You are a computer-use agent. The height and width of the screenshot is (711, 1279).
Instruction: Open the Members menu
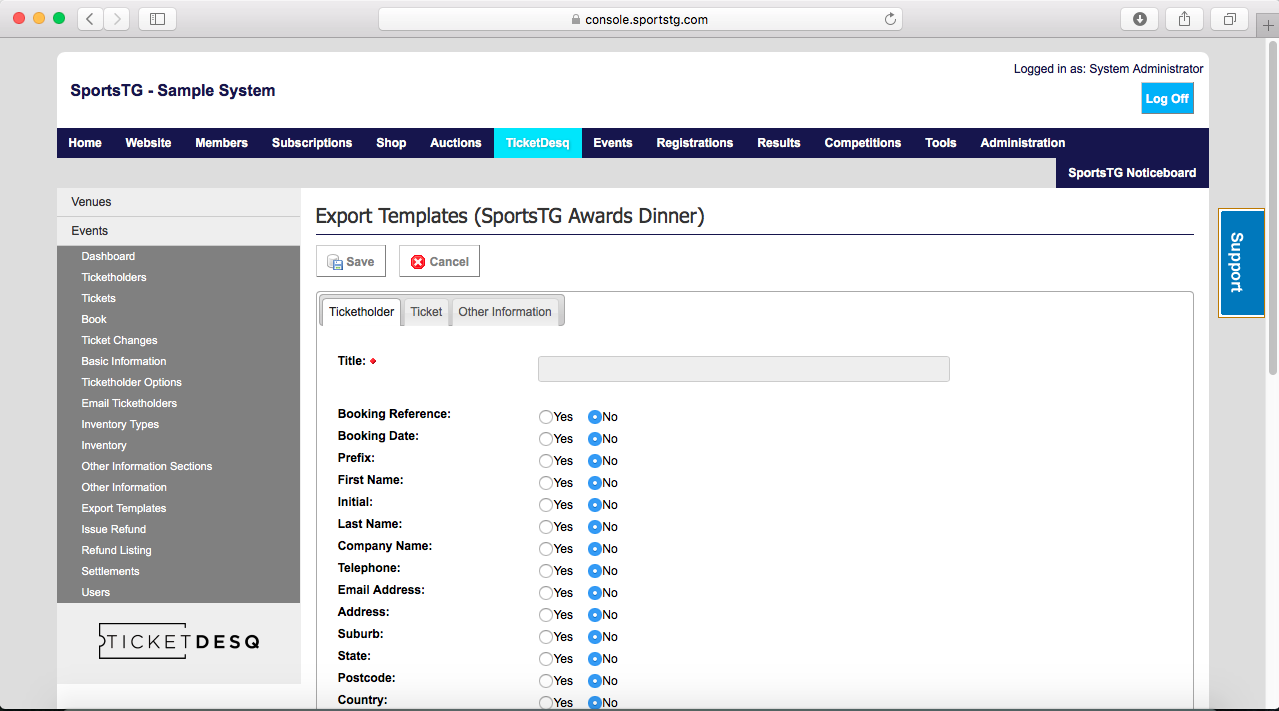pos(221,143)
